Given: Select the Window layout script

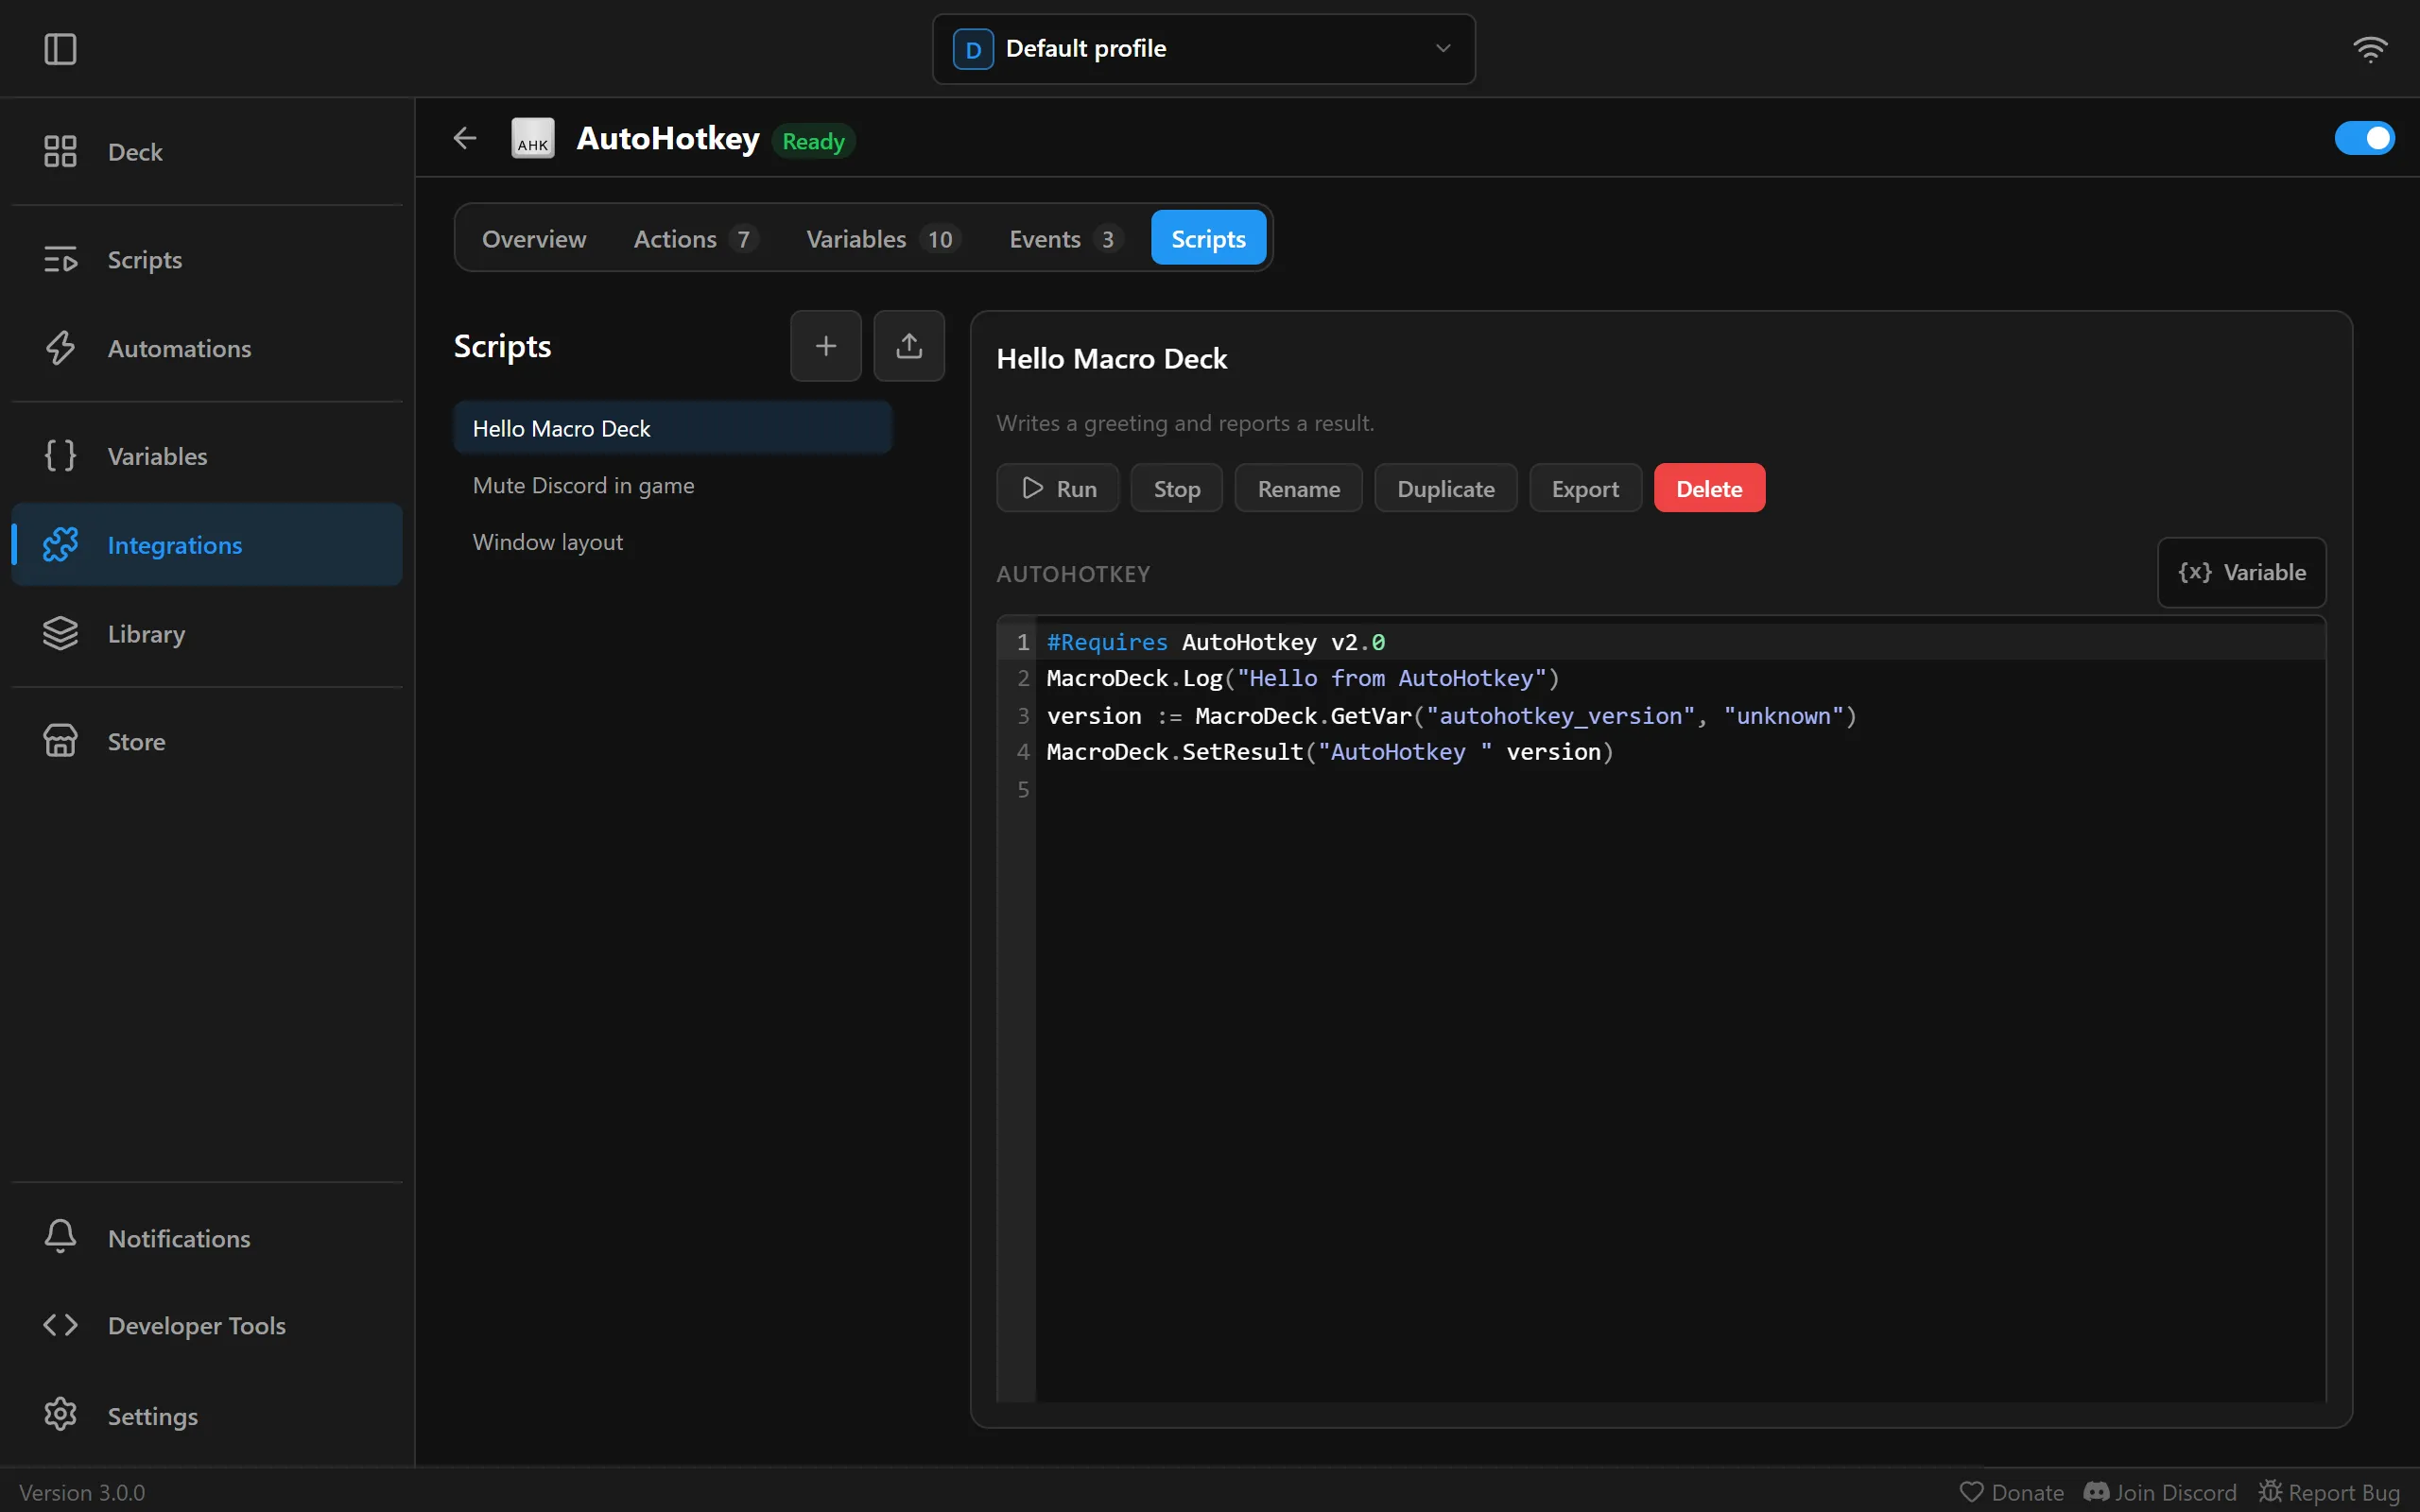Looking at the screenshot, I should tap(672, 542).
